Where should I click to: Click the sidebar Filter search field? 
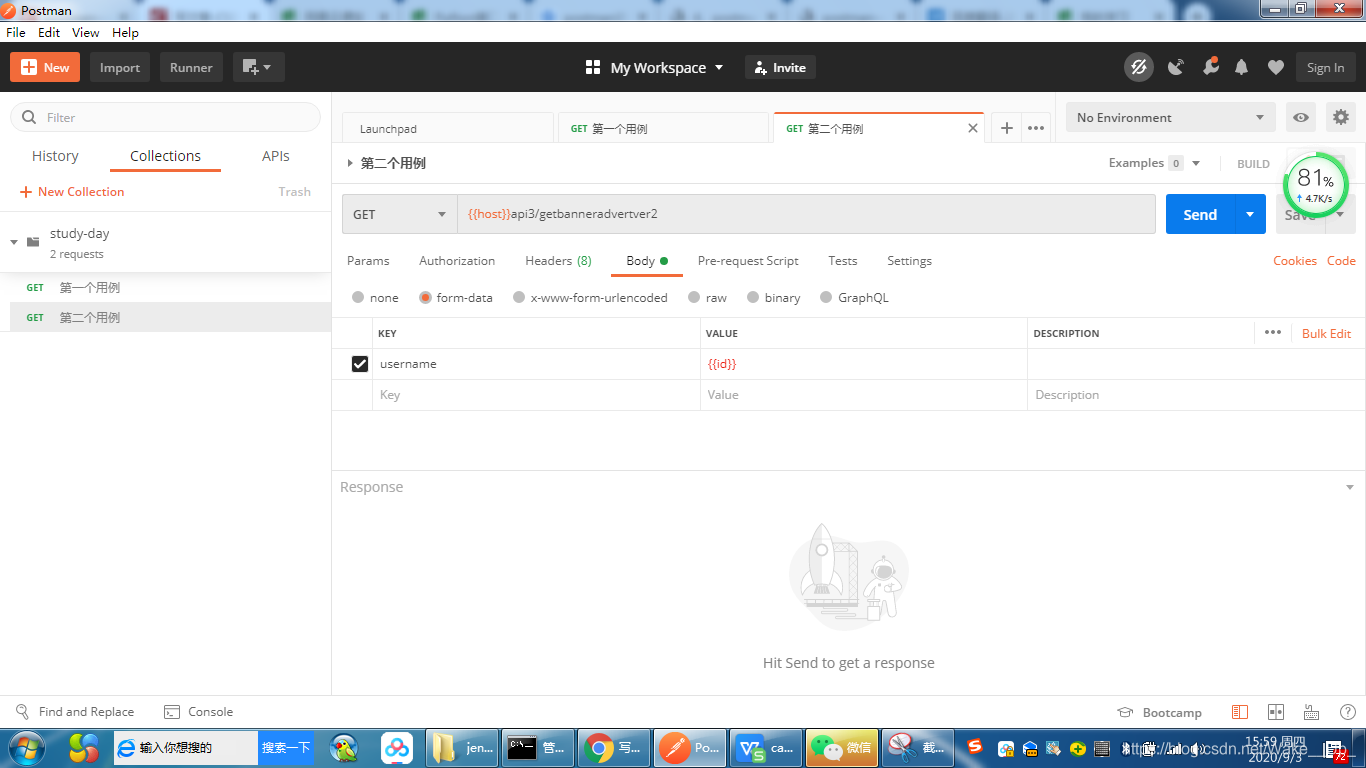(165, 117)
